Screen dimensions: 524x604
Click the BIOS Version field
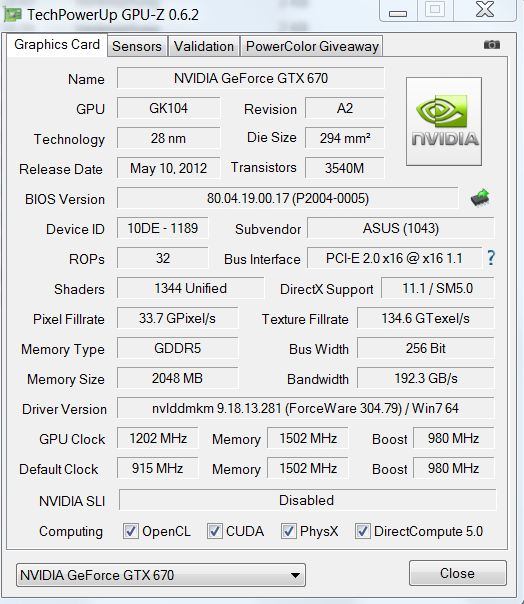(288, 198)
